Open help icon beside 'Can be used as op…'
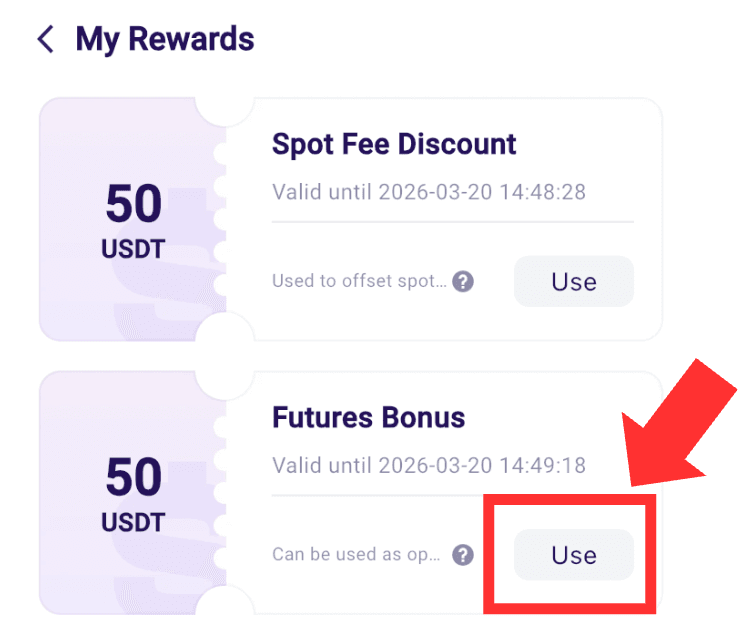 (463, 555)
